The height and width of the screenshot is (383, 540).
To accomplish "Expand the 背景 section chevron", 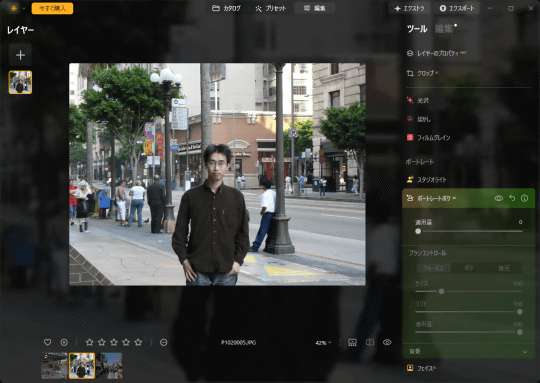I will 525,352.
